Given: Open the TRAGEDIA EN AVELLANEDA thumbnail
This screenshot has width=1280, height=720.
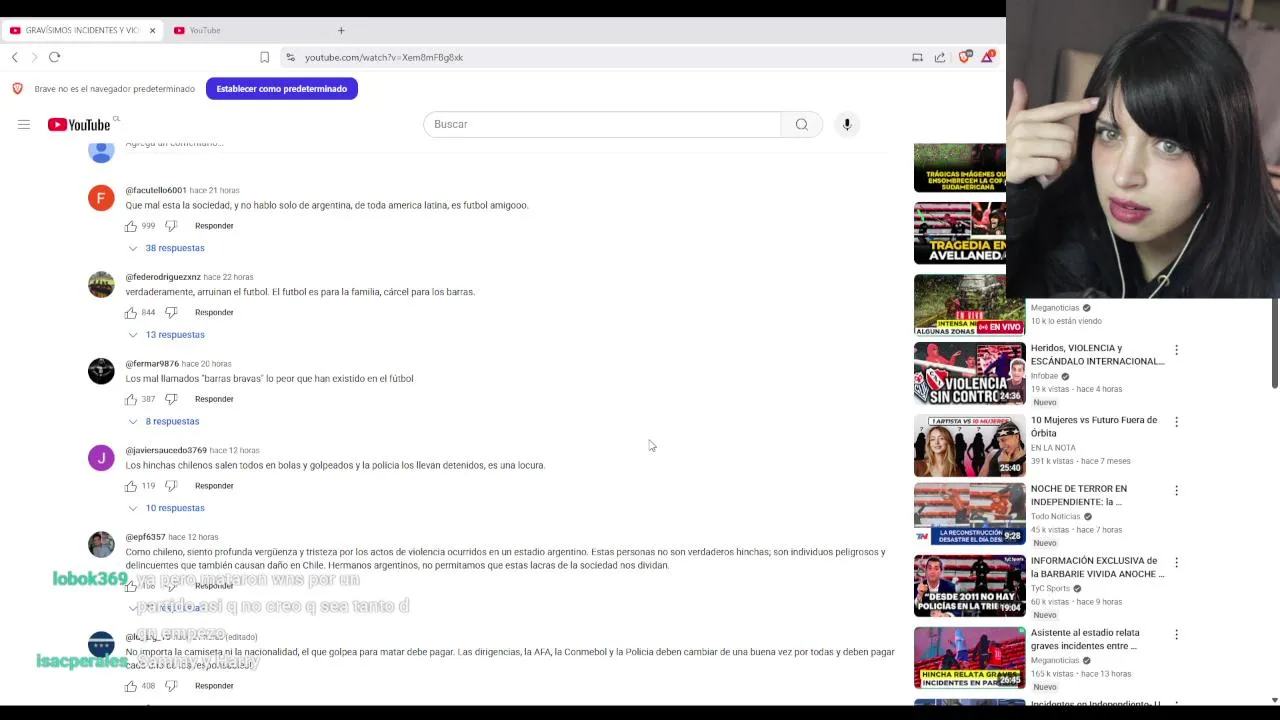Looking at the screenshot, I should click(x=960, y=233).
